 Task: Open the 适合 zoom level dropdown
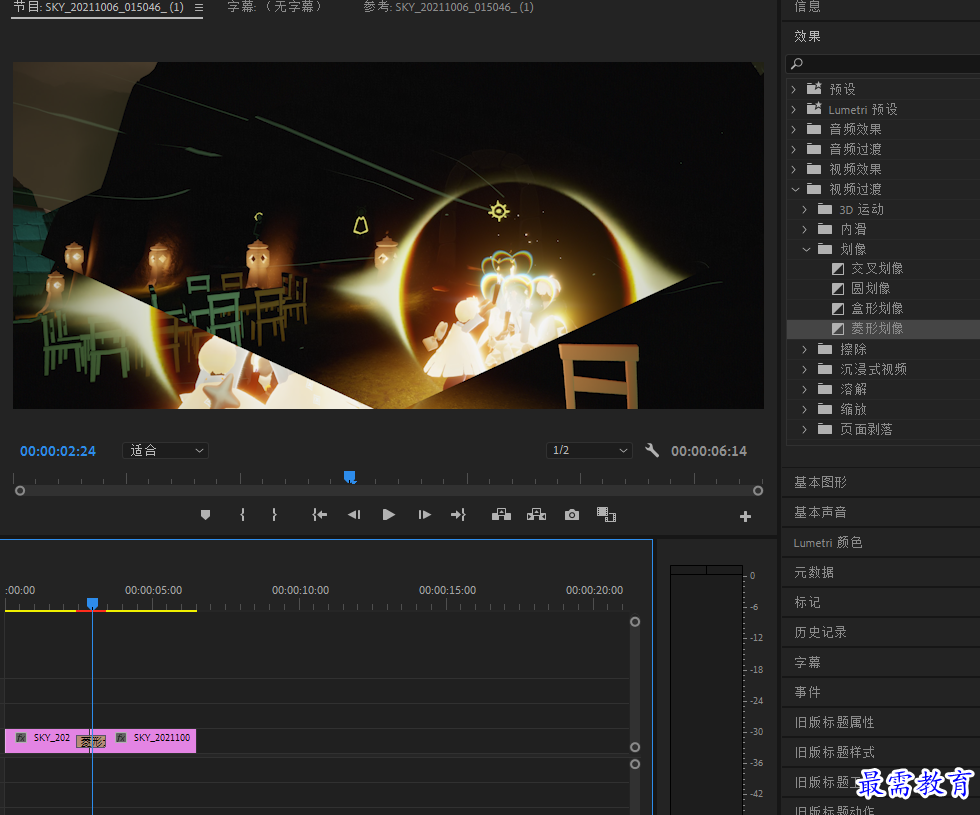[x=166, y=451]
